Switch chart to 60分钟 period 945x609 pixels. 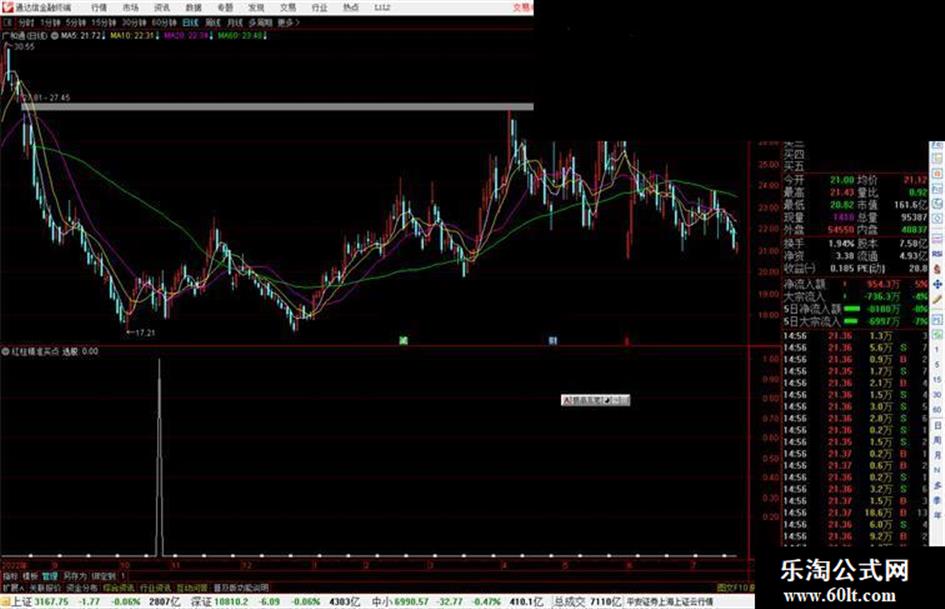pos(164,22)
